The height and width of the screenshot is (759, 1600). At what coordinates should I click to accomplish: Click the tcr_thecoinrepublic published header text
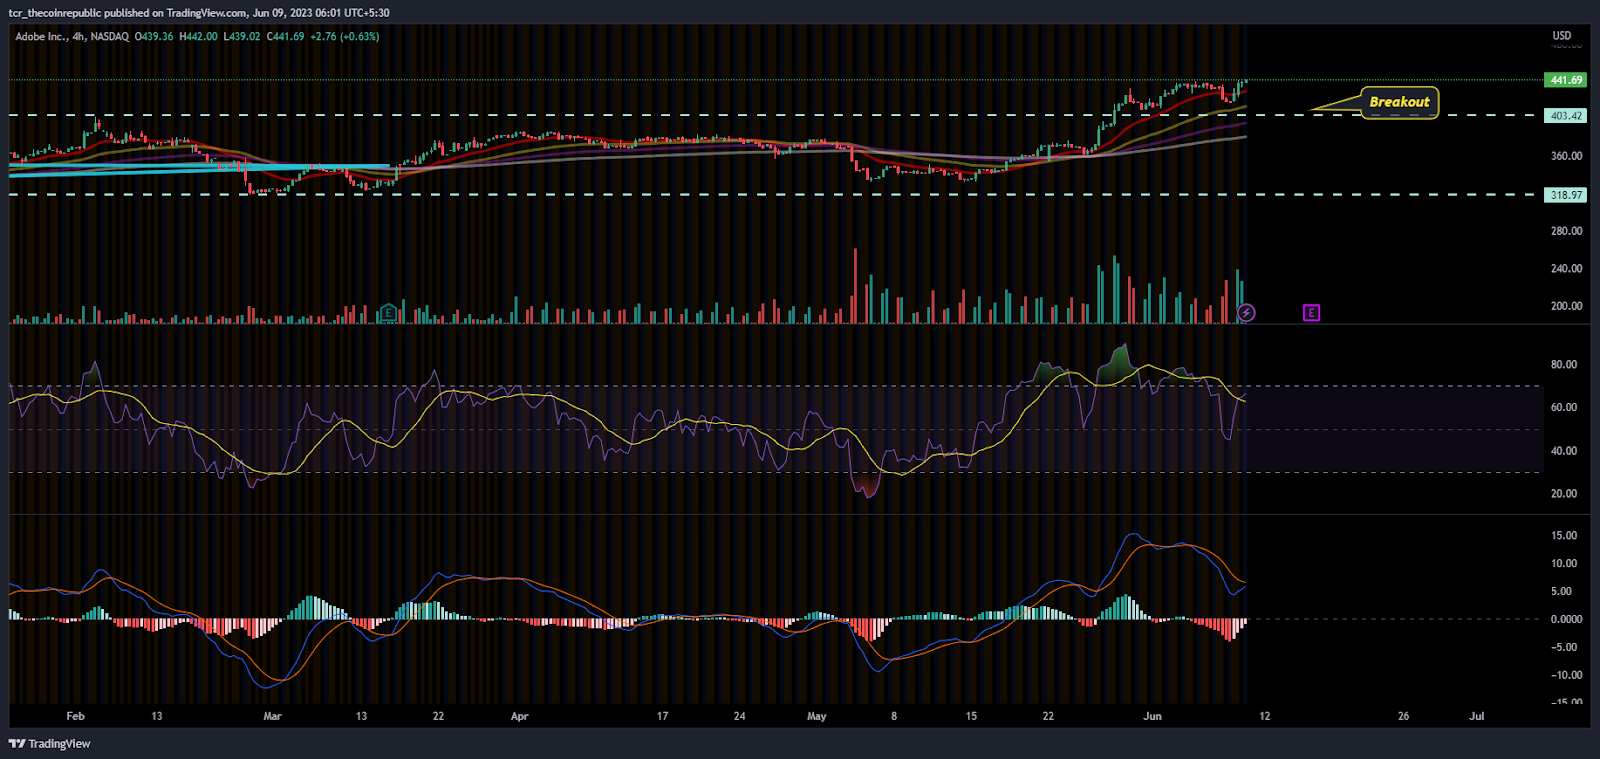199,13
